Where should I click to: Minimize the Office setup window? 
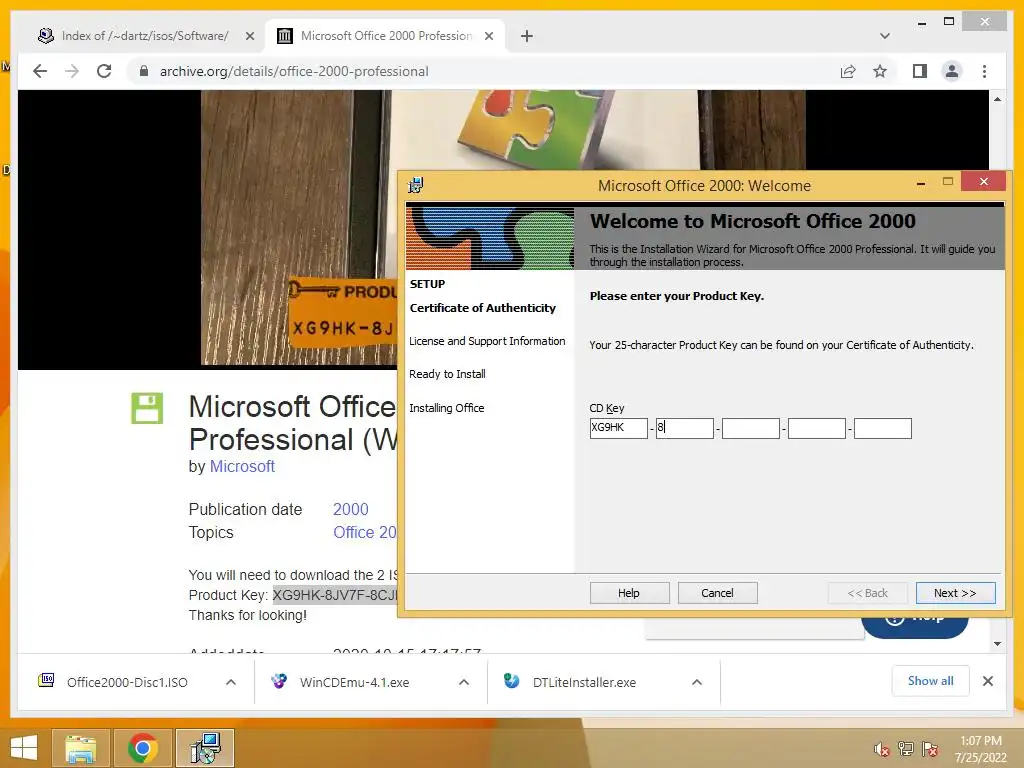coord(921,183)
